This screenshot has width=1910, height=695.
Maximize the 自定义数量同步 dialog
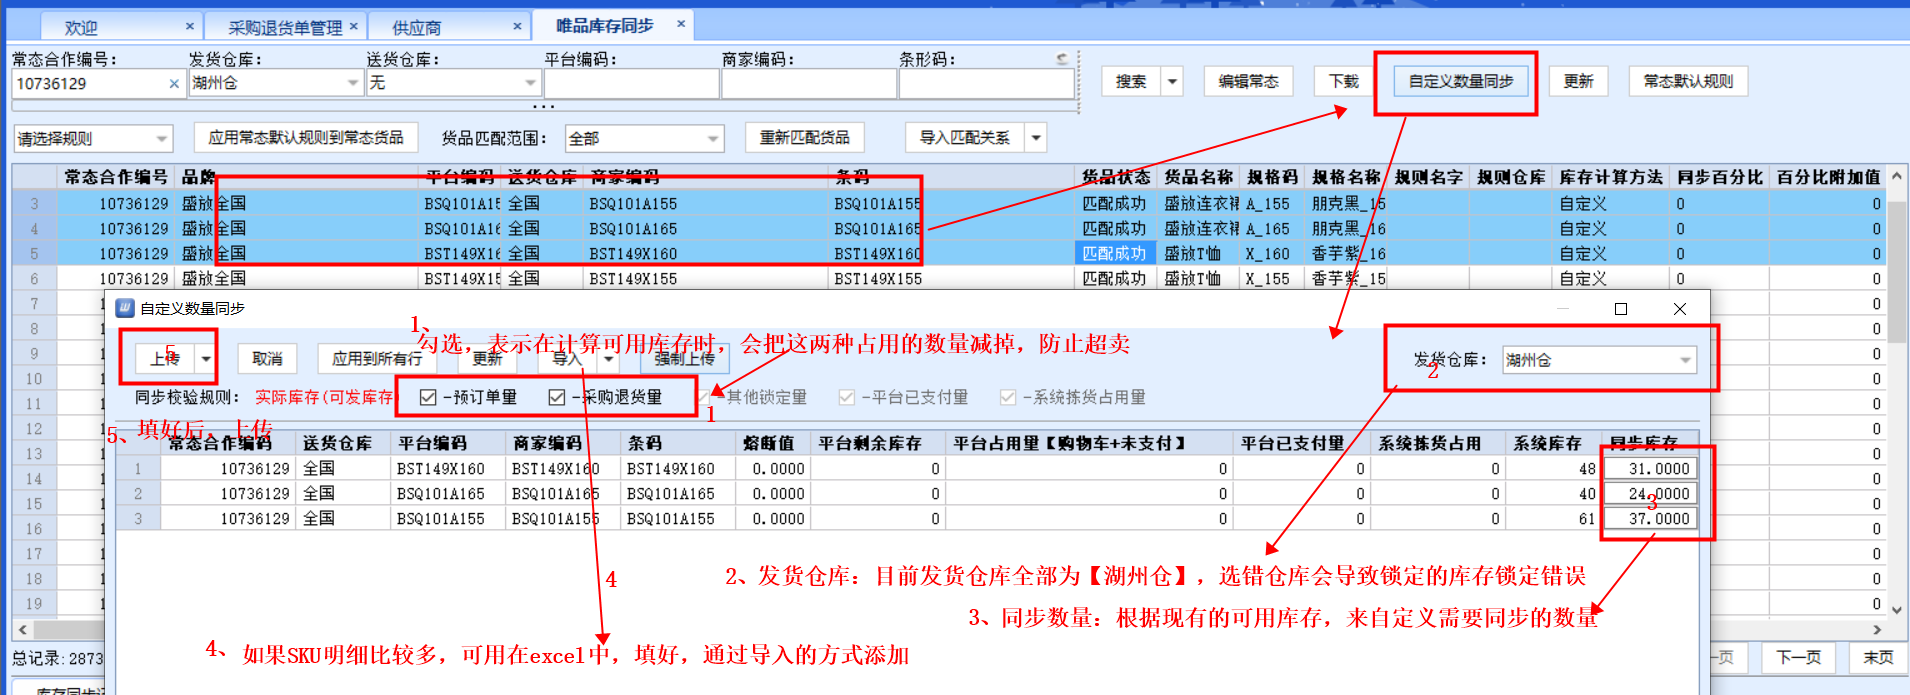pos(1621,309)
